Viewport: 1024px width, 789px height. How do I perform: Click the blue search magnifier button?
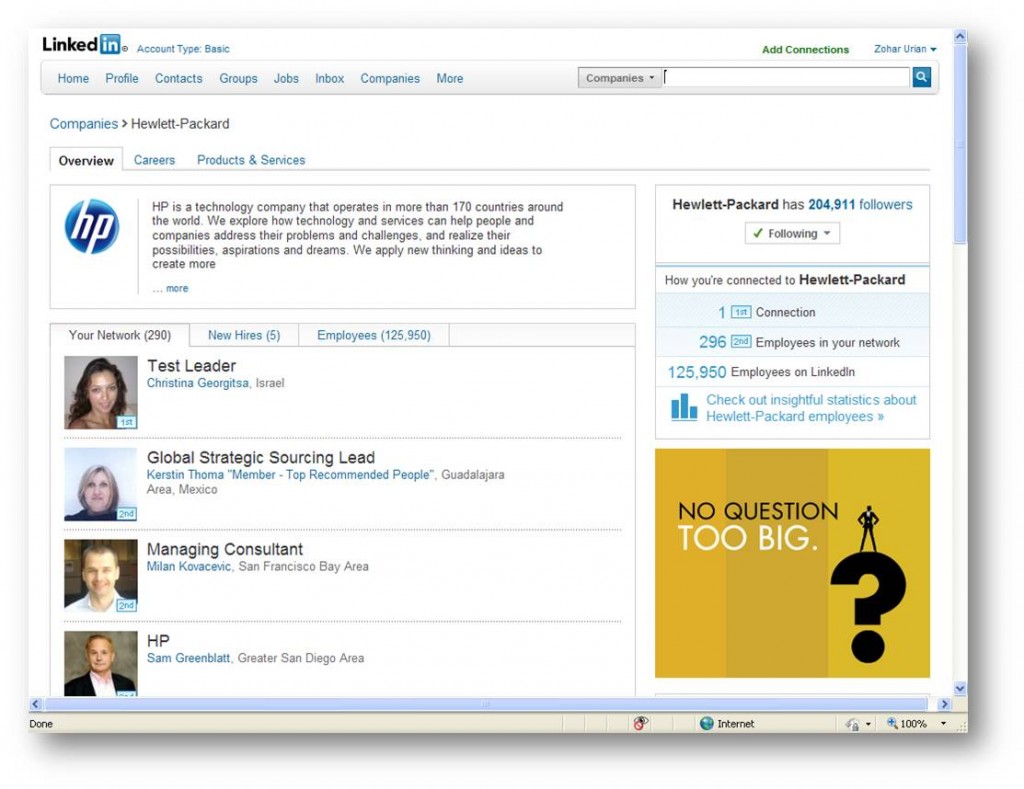921,77
